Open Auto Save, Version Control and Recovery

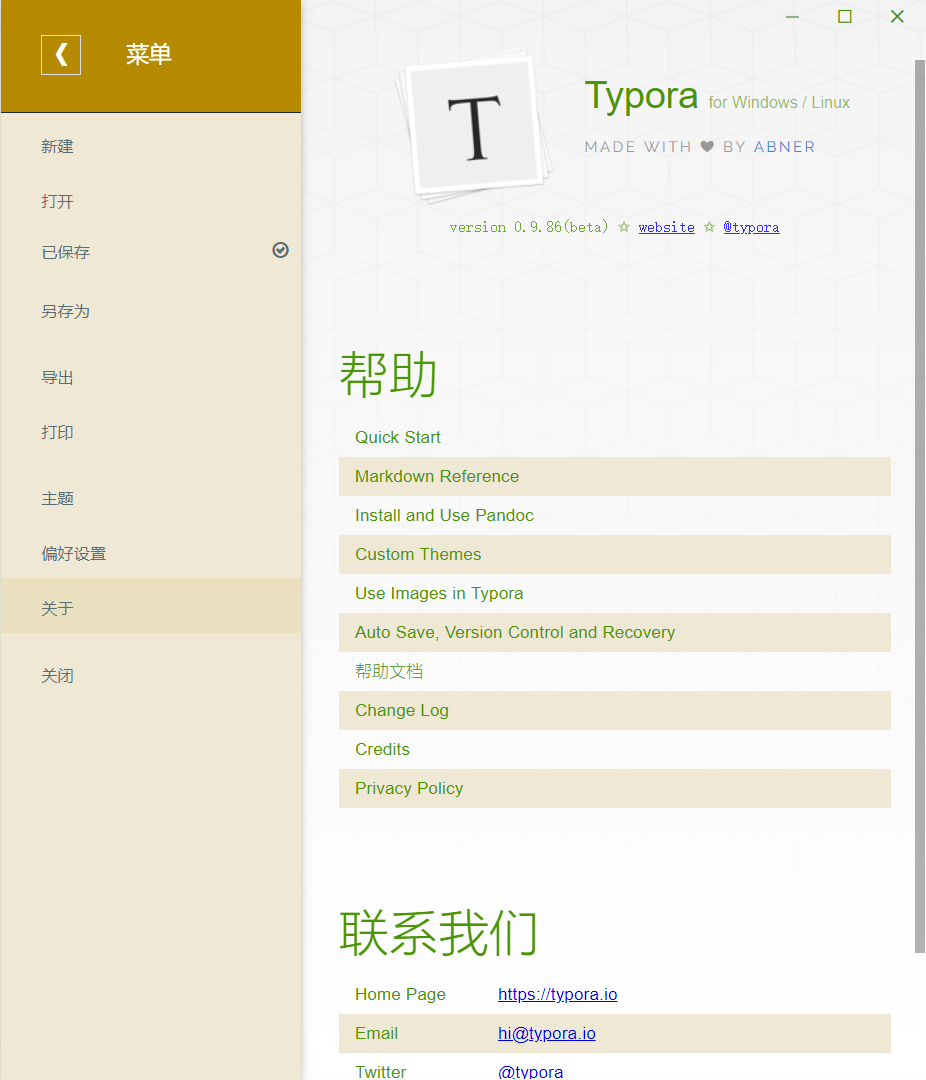(x=615, y=632)
